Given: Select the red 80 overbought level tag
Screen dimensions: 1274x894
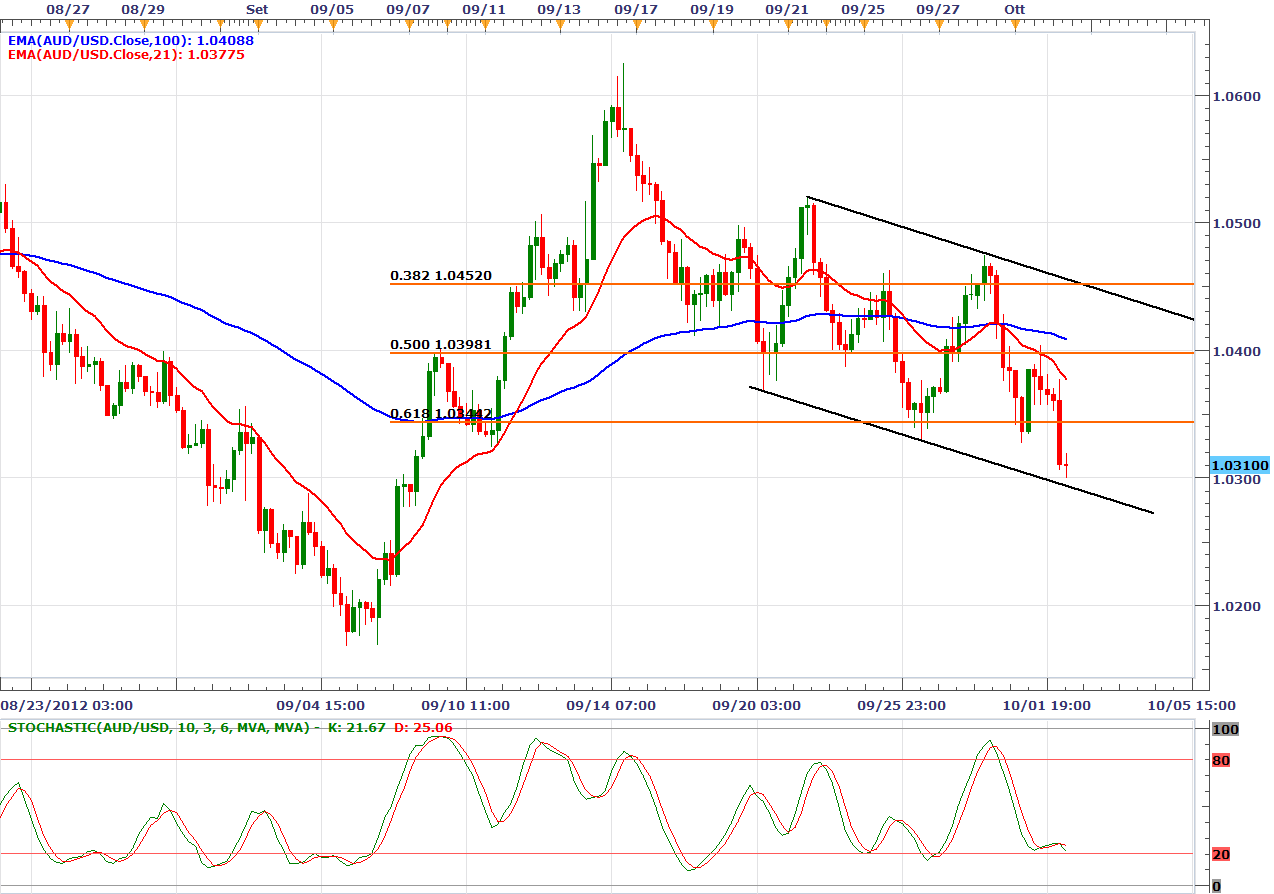Looking at the screenshot, I should click(1220, 761).
